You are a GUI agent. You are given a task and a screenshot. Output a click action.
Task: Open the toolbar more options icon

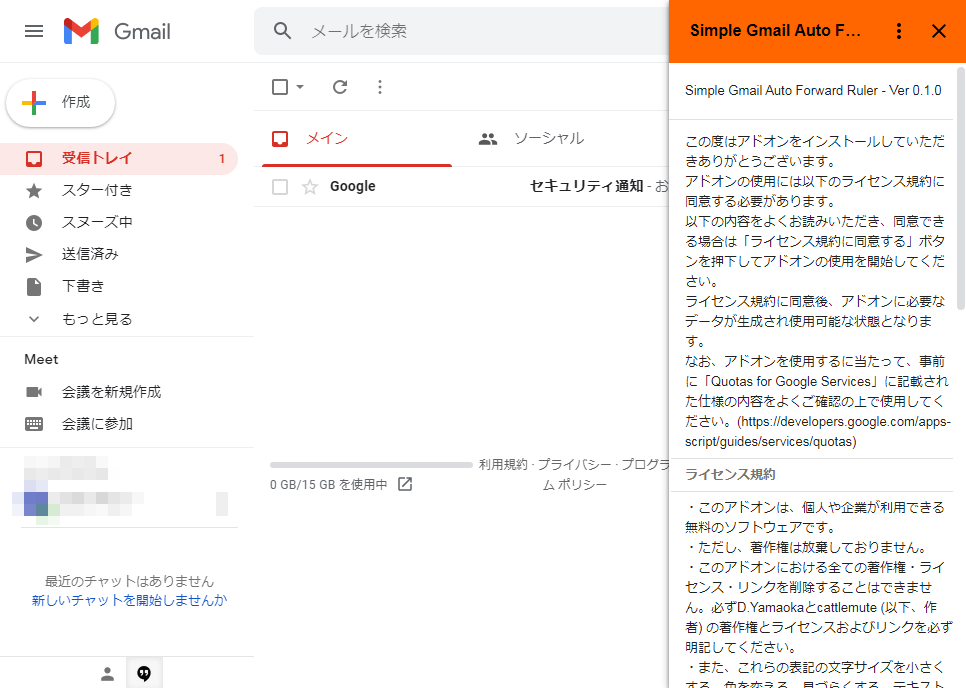[x=380, y=87]
